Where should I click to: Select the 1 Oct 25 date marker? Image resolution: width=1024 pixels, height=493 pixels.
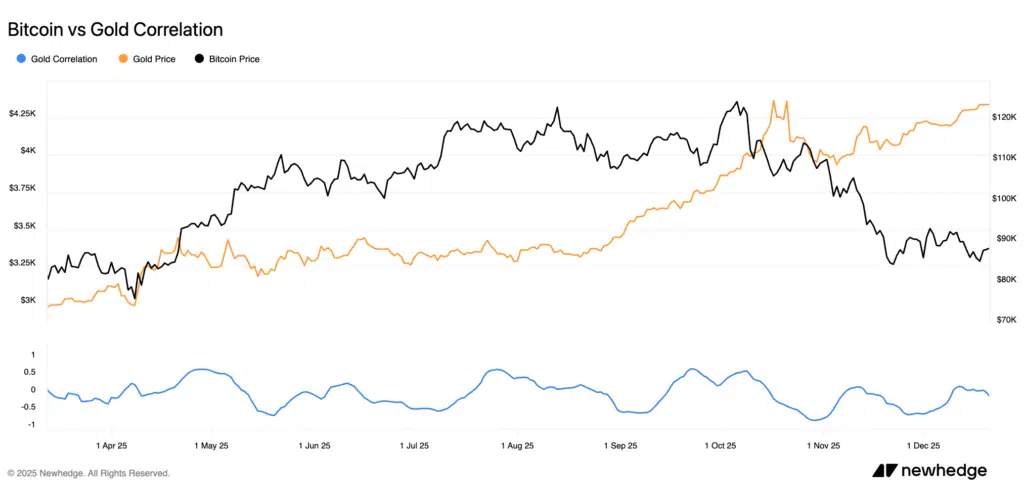pyautogui.click(x=719, y=445)
